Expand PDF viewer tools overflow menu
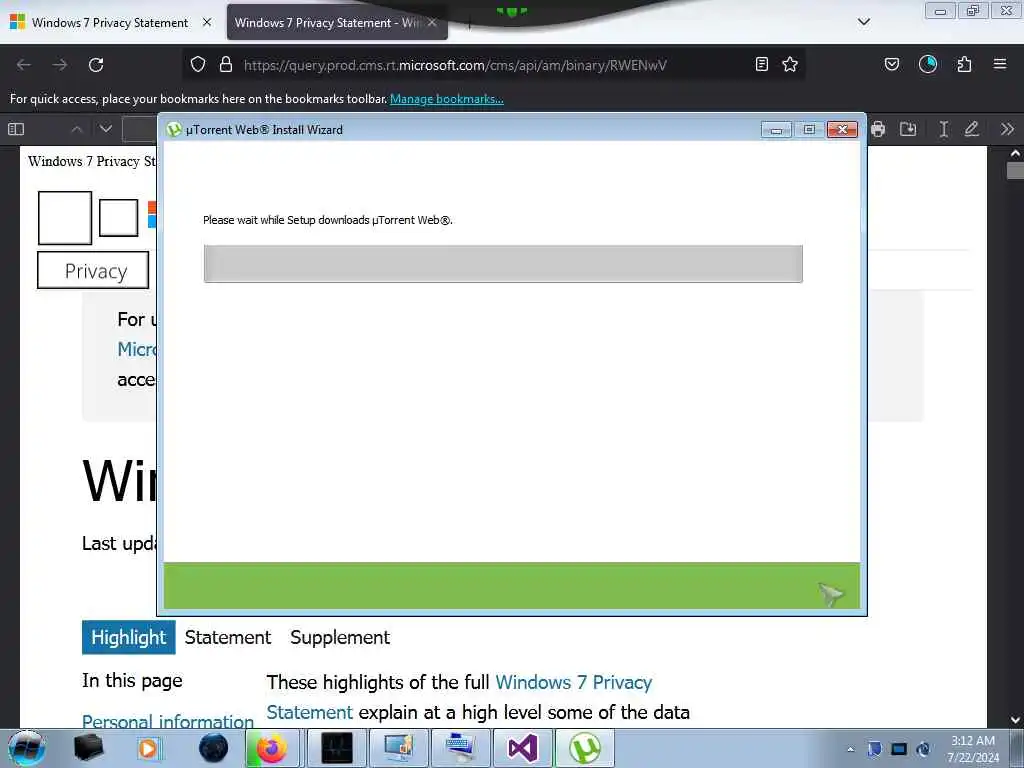Viewport: 1024px width, 768px height. click(x=1007, y=129)
